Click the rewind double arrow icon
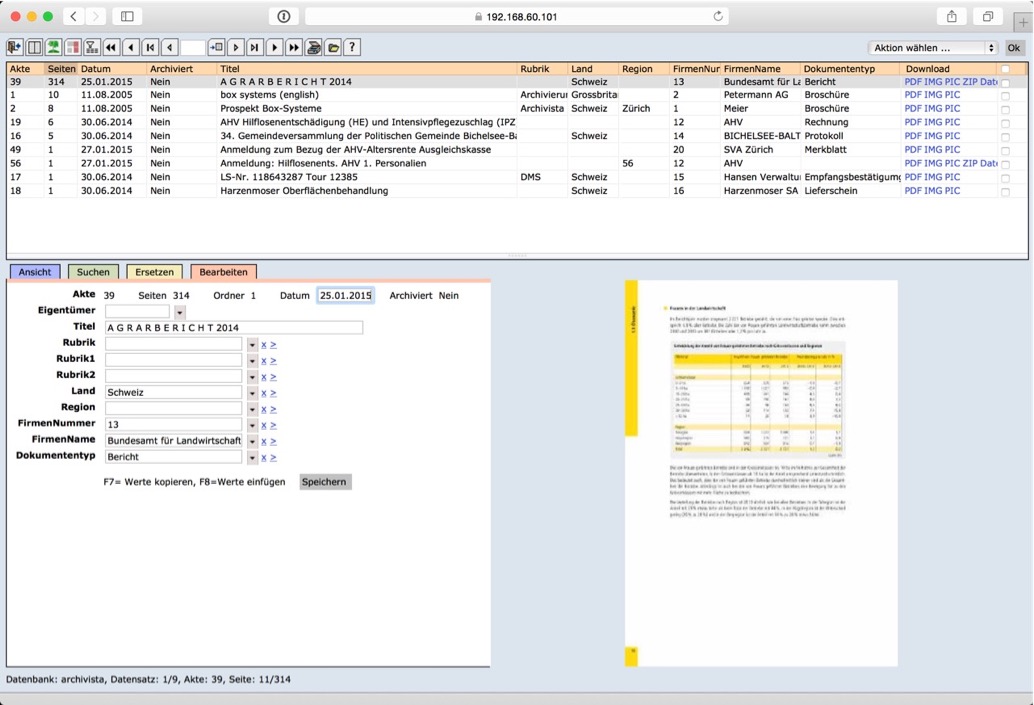1034x705 pixels. coord(111,48)
